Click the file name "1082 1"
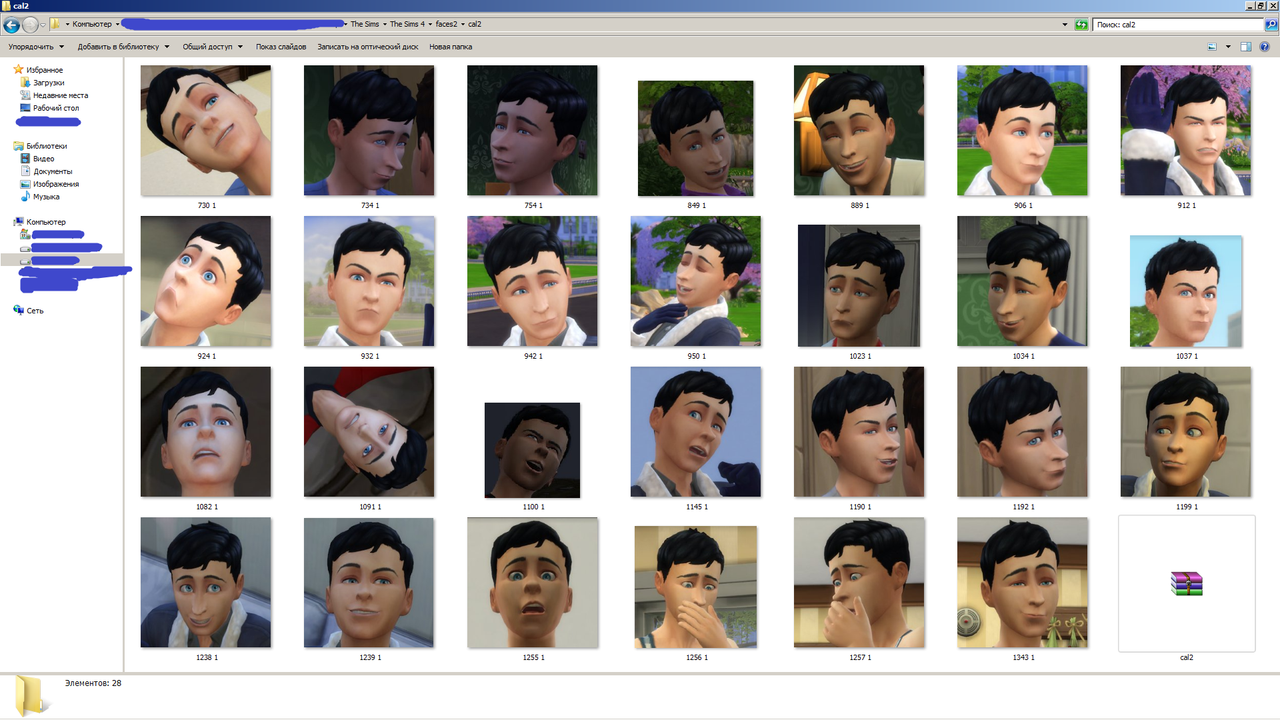 (206, 507)
